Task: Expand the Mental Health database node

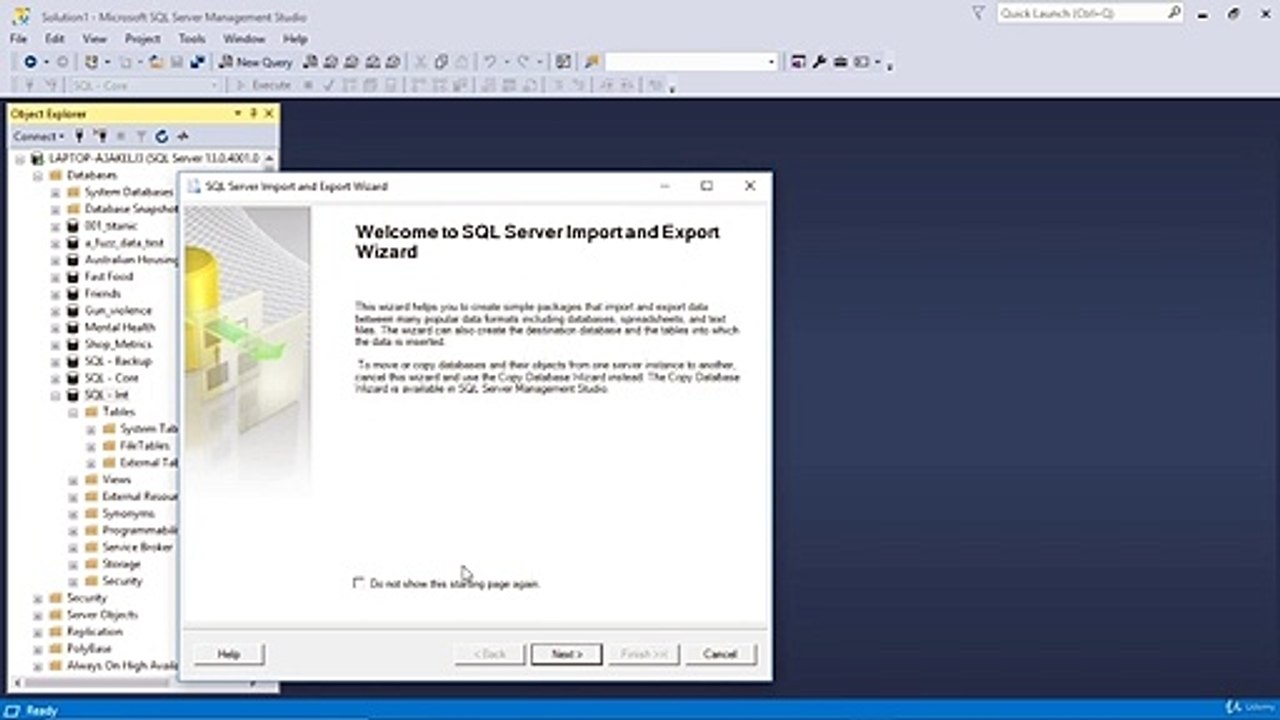Action: click(56, 327)
